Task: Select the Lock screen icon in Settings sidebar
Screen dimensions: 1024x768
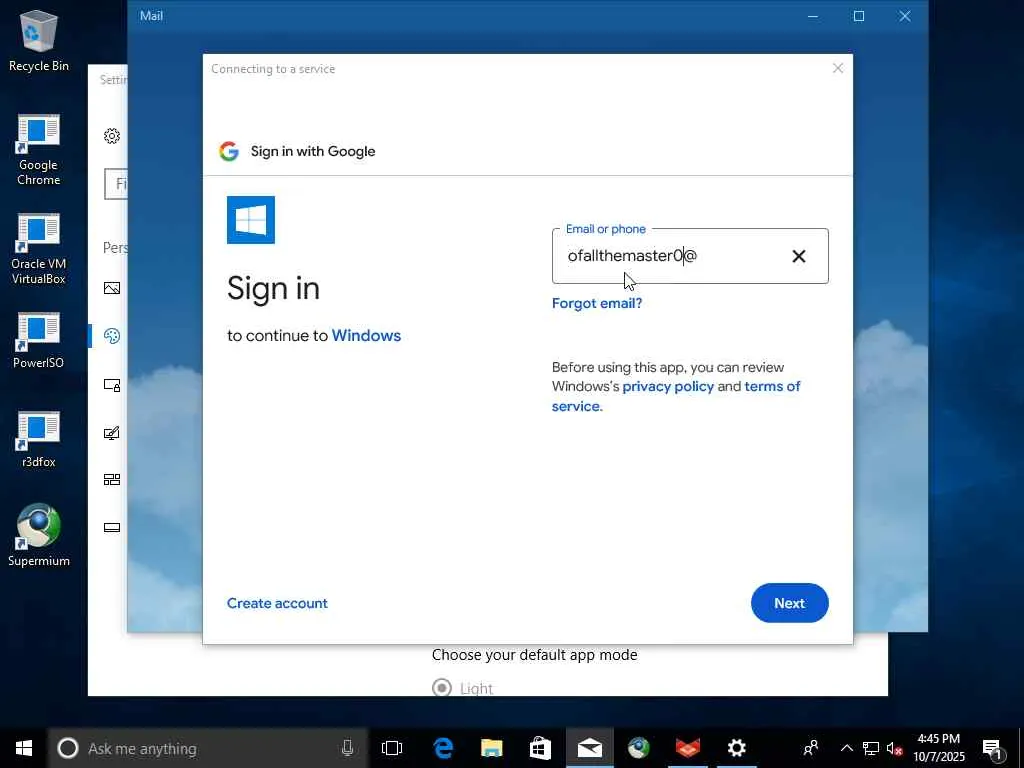Action: click(x=112, y=385)
